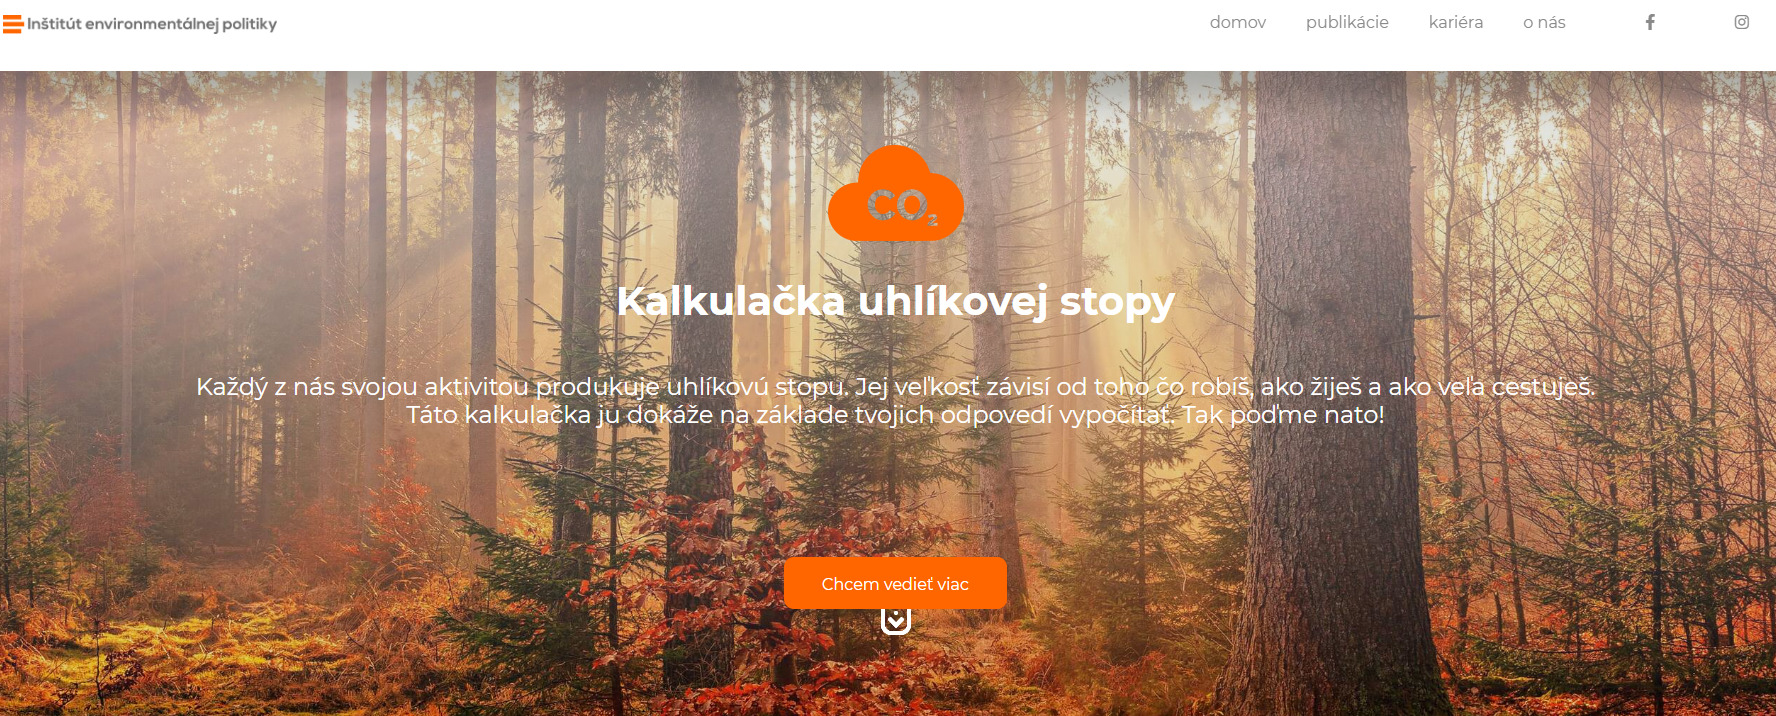
Task: Click the orange CO2 cloud icon
Action: (x=896, y=193)
